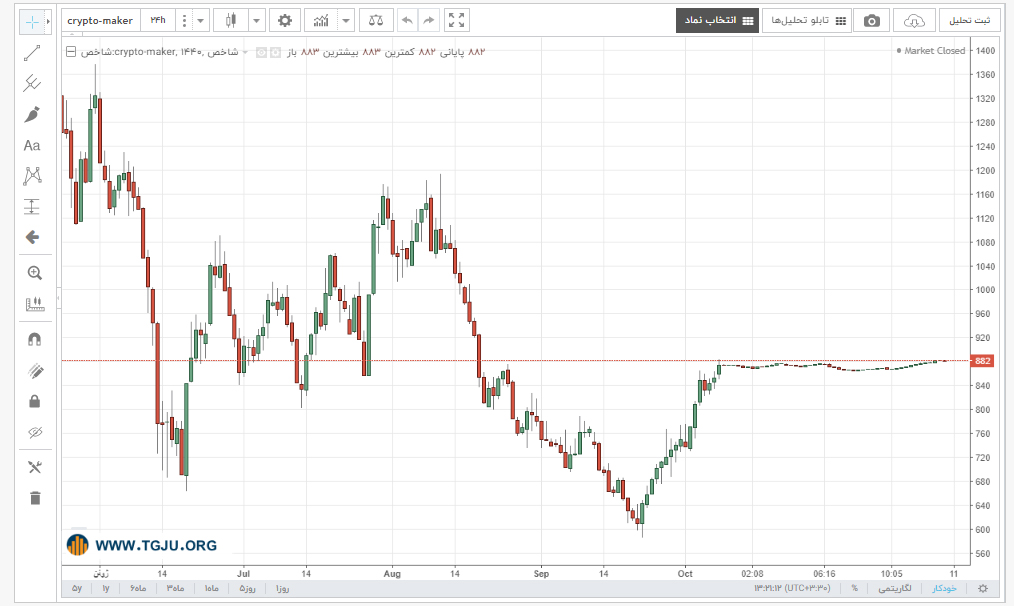
Task: Click the 882 price label on axis
Action: click(982, 361)
